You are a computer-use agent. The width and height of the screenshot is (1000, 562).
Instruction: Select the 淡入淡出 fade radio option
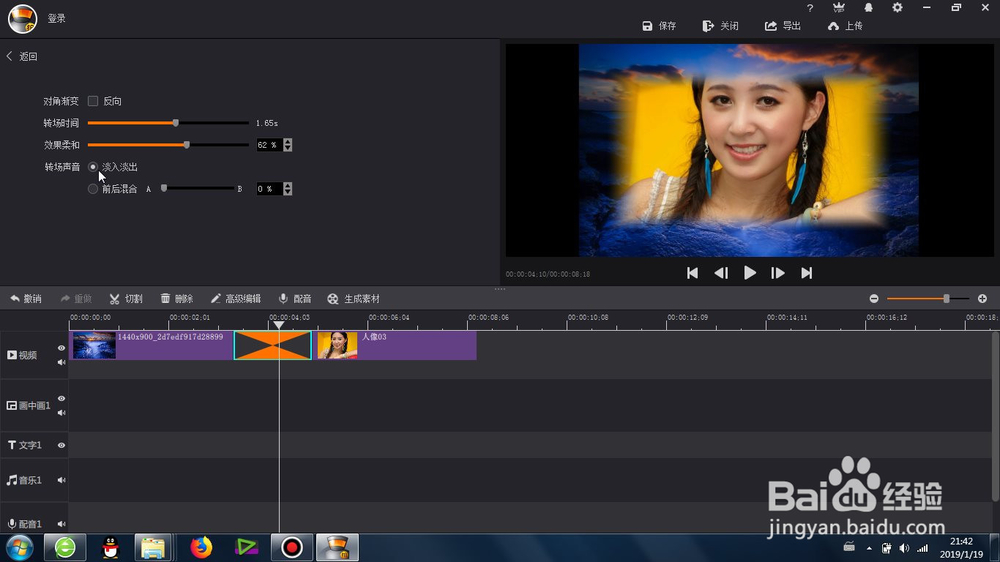click(93, 166)
